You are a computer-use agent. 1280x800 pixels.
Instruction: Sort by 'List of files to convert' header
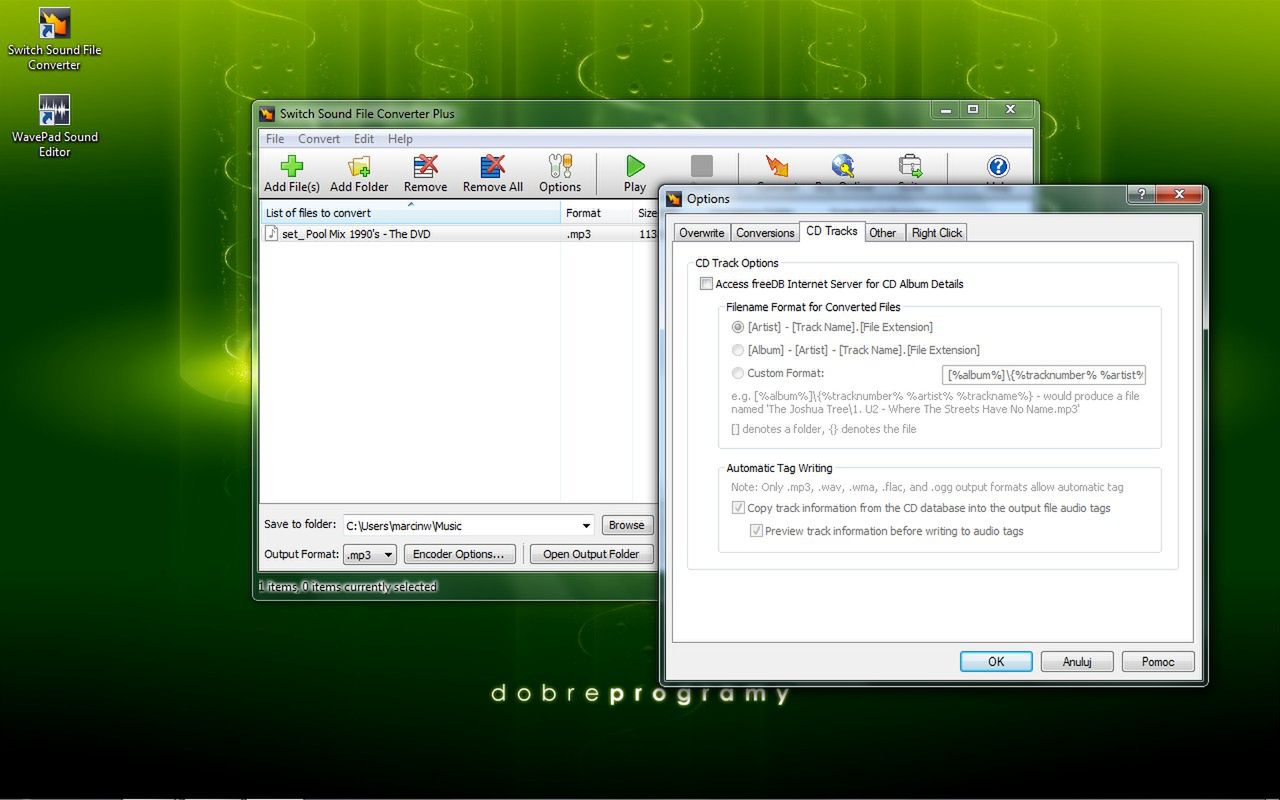pyautogui.click(x=410, y=213)
